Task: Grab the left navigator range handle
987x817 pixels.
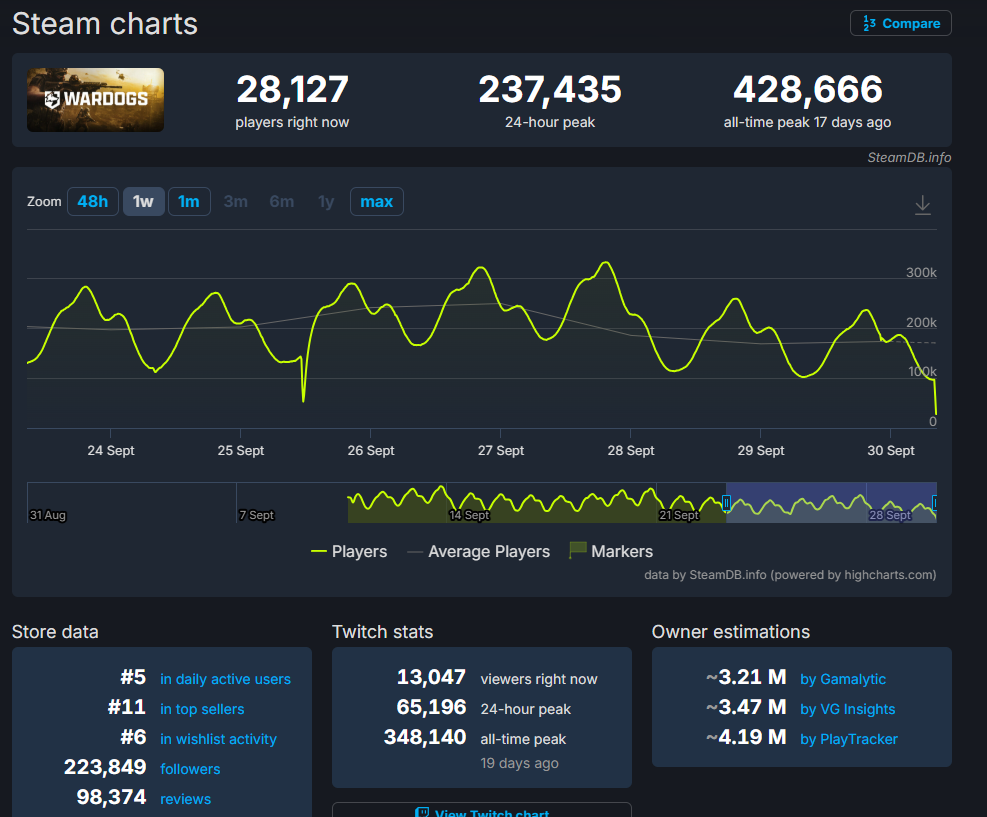Action: (726, 503)
